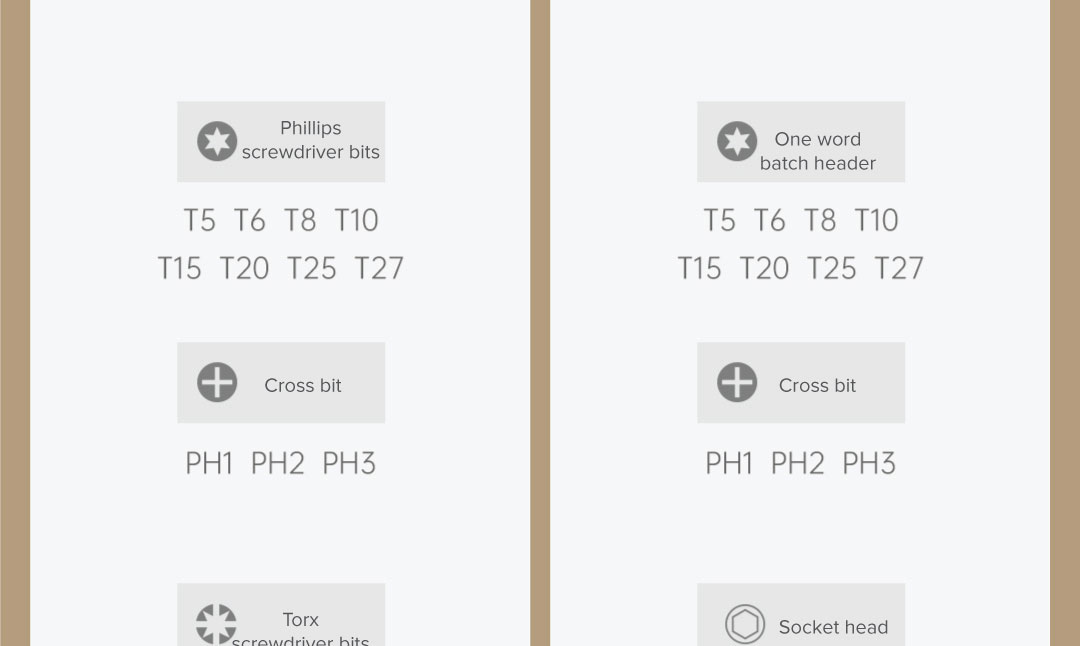Choose PH3 in the Cross bit list below Phillips screwdriver bits
1080x646 pixels.
click(x=349, y=463)
